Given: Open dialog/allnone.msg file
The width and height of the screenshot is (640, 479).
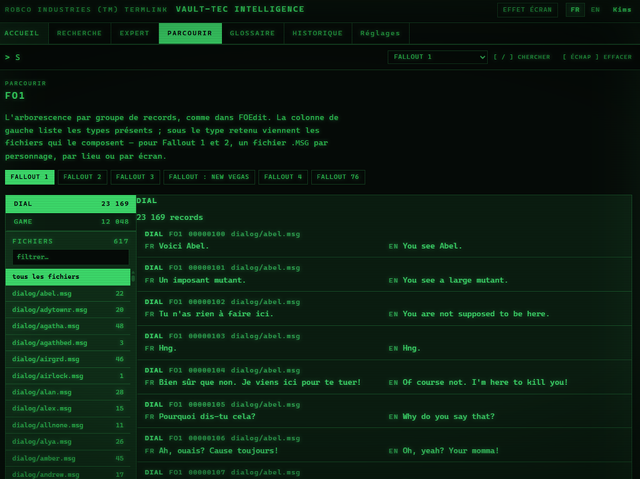Looking at the screenshot, I should [68, 426].
